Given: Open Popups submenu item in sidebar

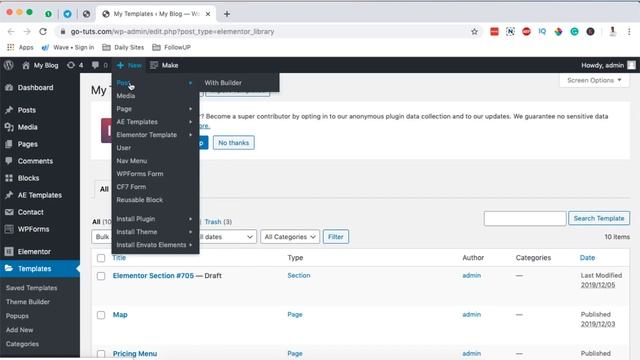Looking at the screenshot, I should pos(17,316).
